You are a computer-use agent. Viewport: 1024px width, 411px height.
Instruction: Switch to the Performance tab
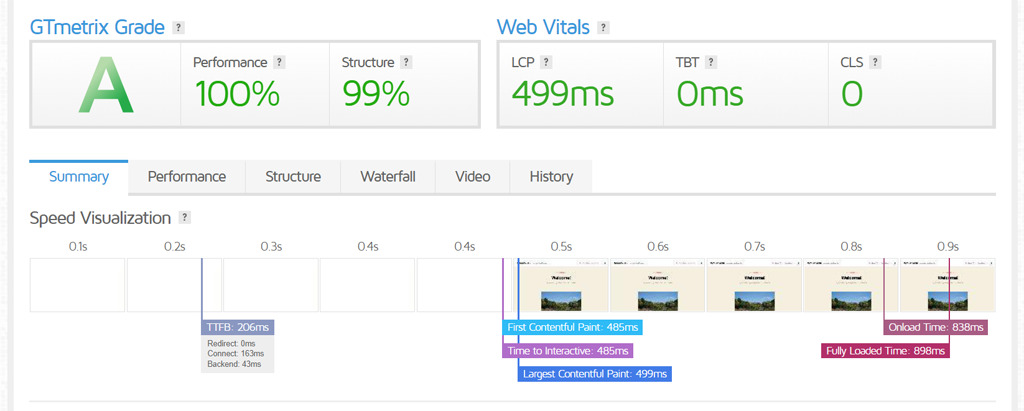click(x=187, y=177)
